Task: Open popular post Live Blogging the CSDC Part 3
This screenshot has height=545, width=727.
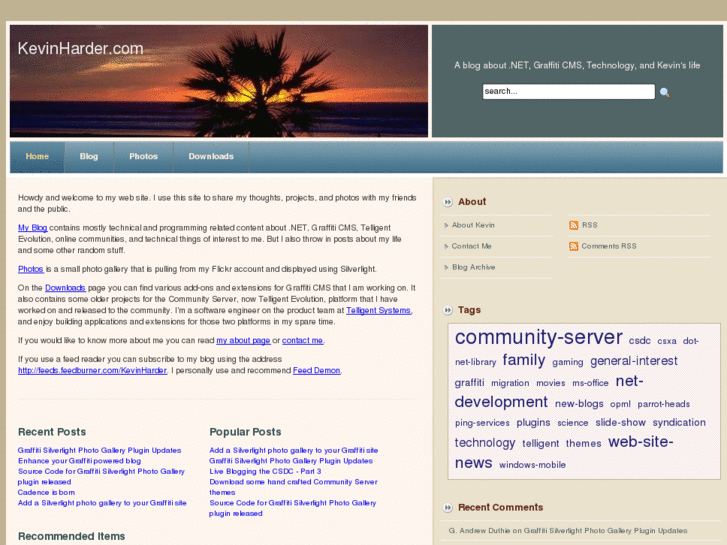Action: tap(265, 471)
